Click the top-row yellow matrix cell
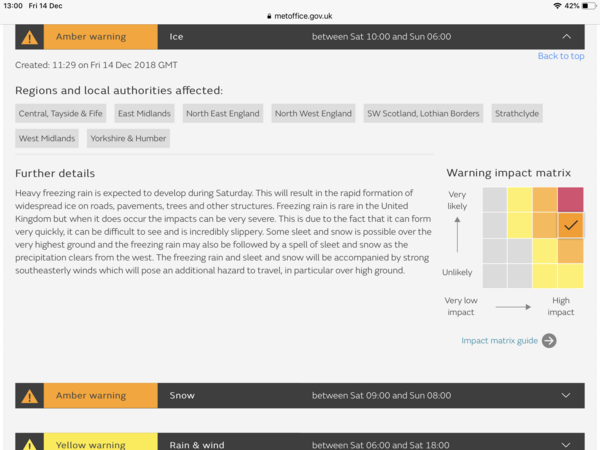This screenshot has height=450, width=600. coord(520,199)
